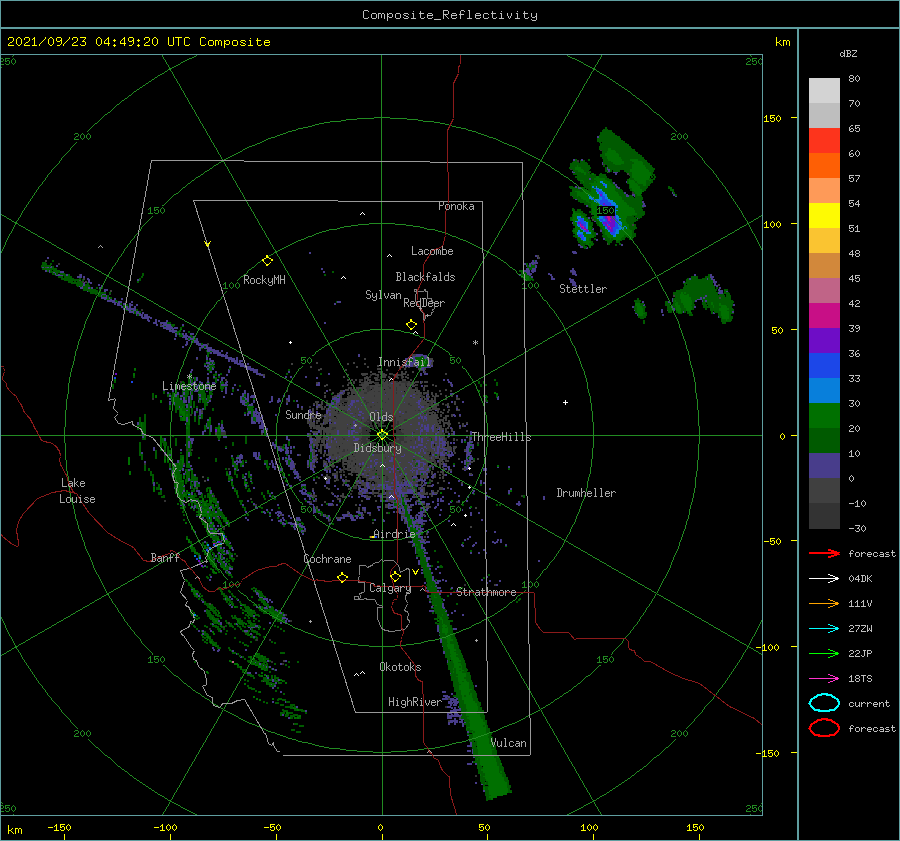Click the Drumheller town label
This screenshot has height=841, width=900.
pos(586,493)
